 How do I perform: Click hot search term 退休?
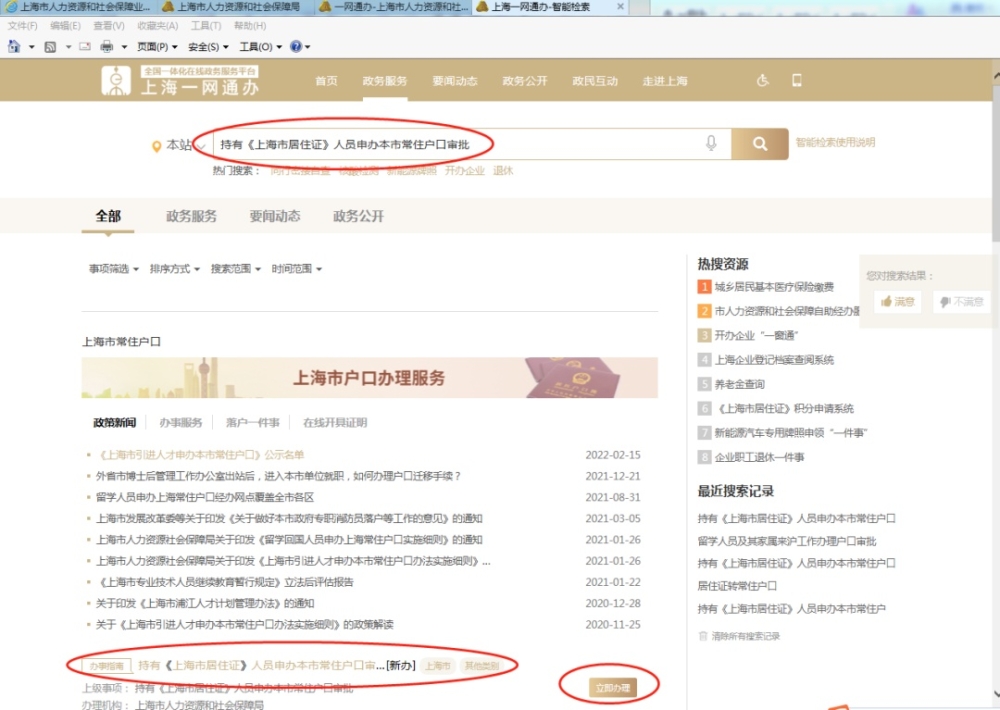tap(503, 170)
